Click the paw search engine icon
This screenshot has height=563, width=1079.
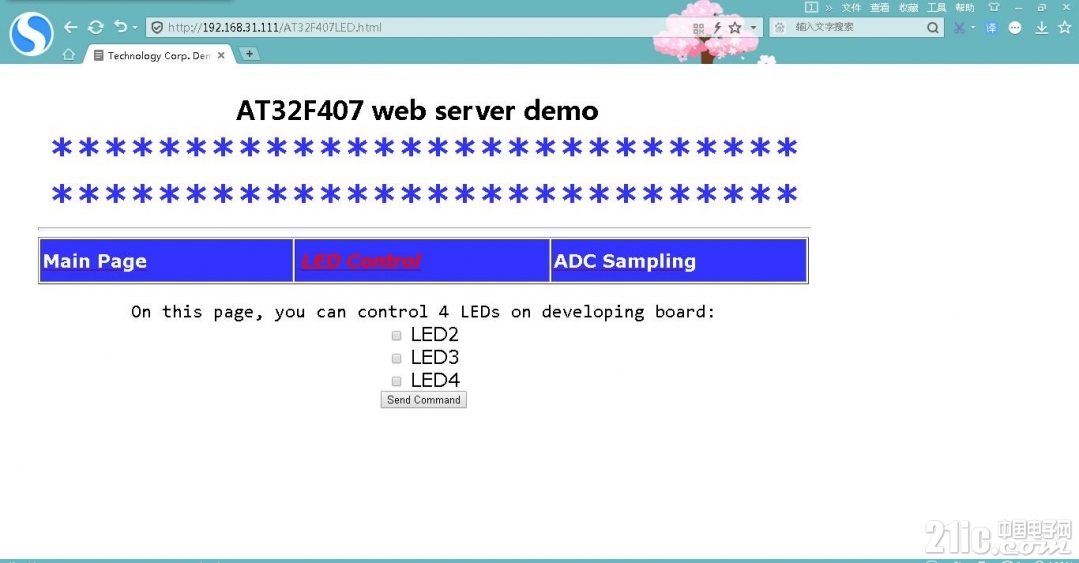[x=780, y=28]
